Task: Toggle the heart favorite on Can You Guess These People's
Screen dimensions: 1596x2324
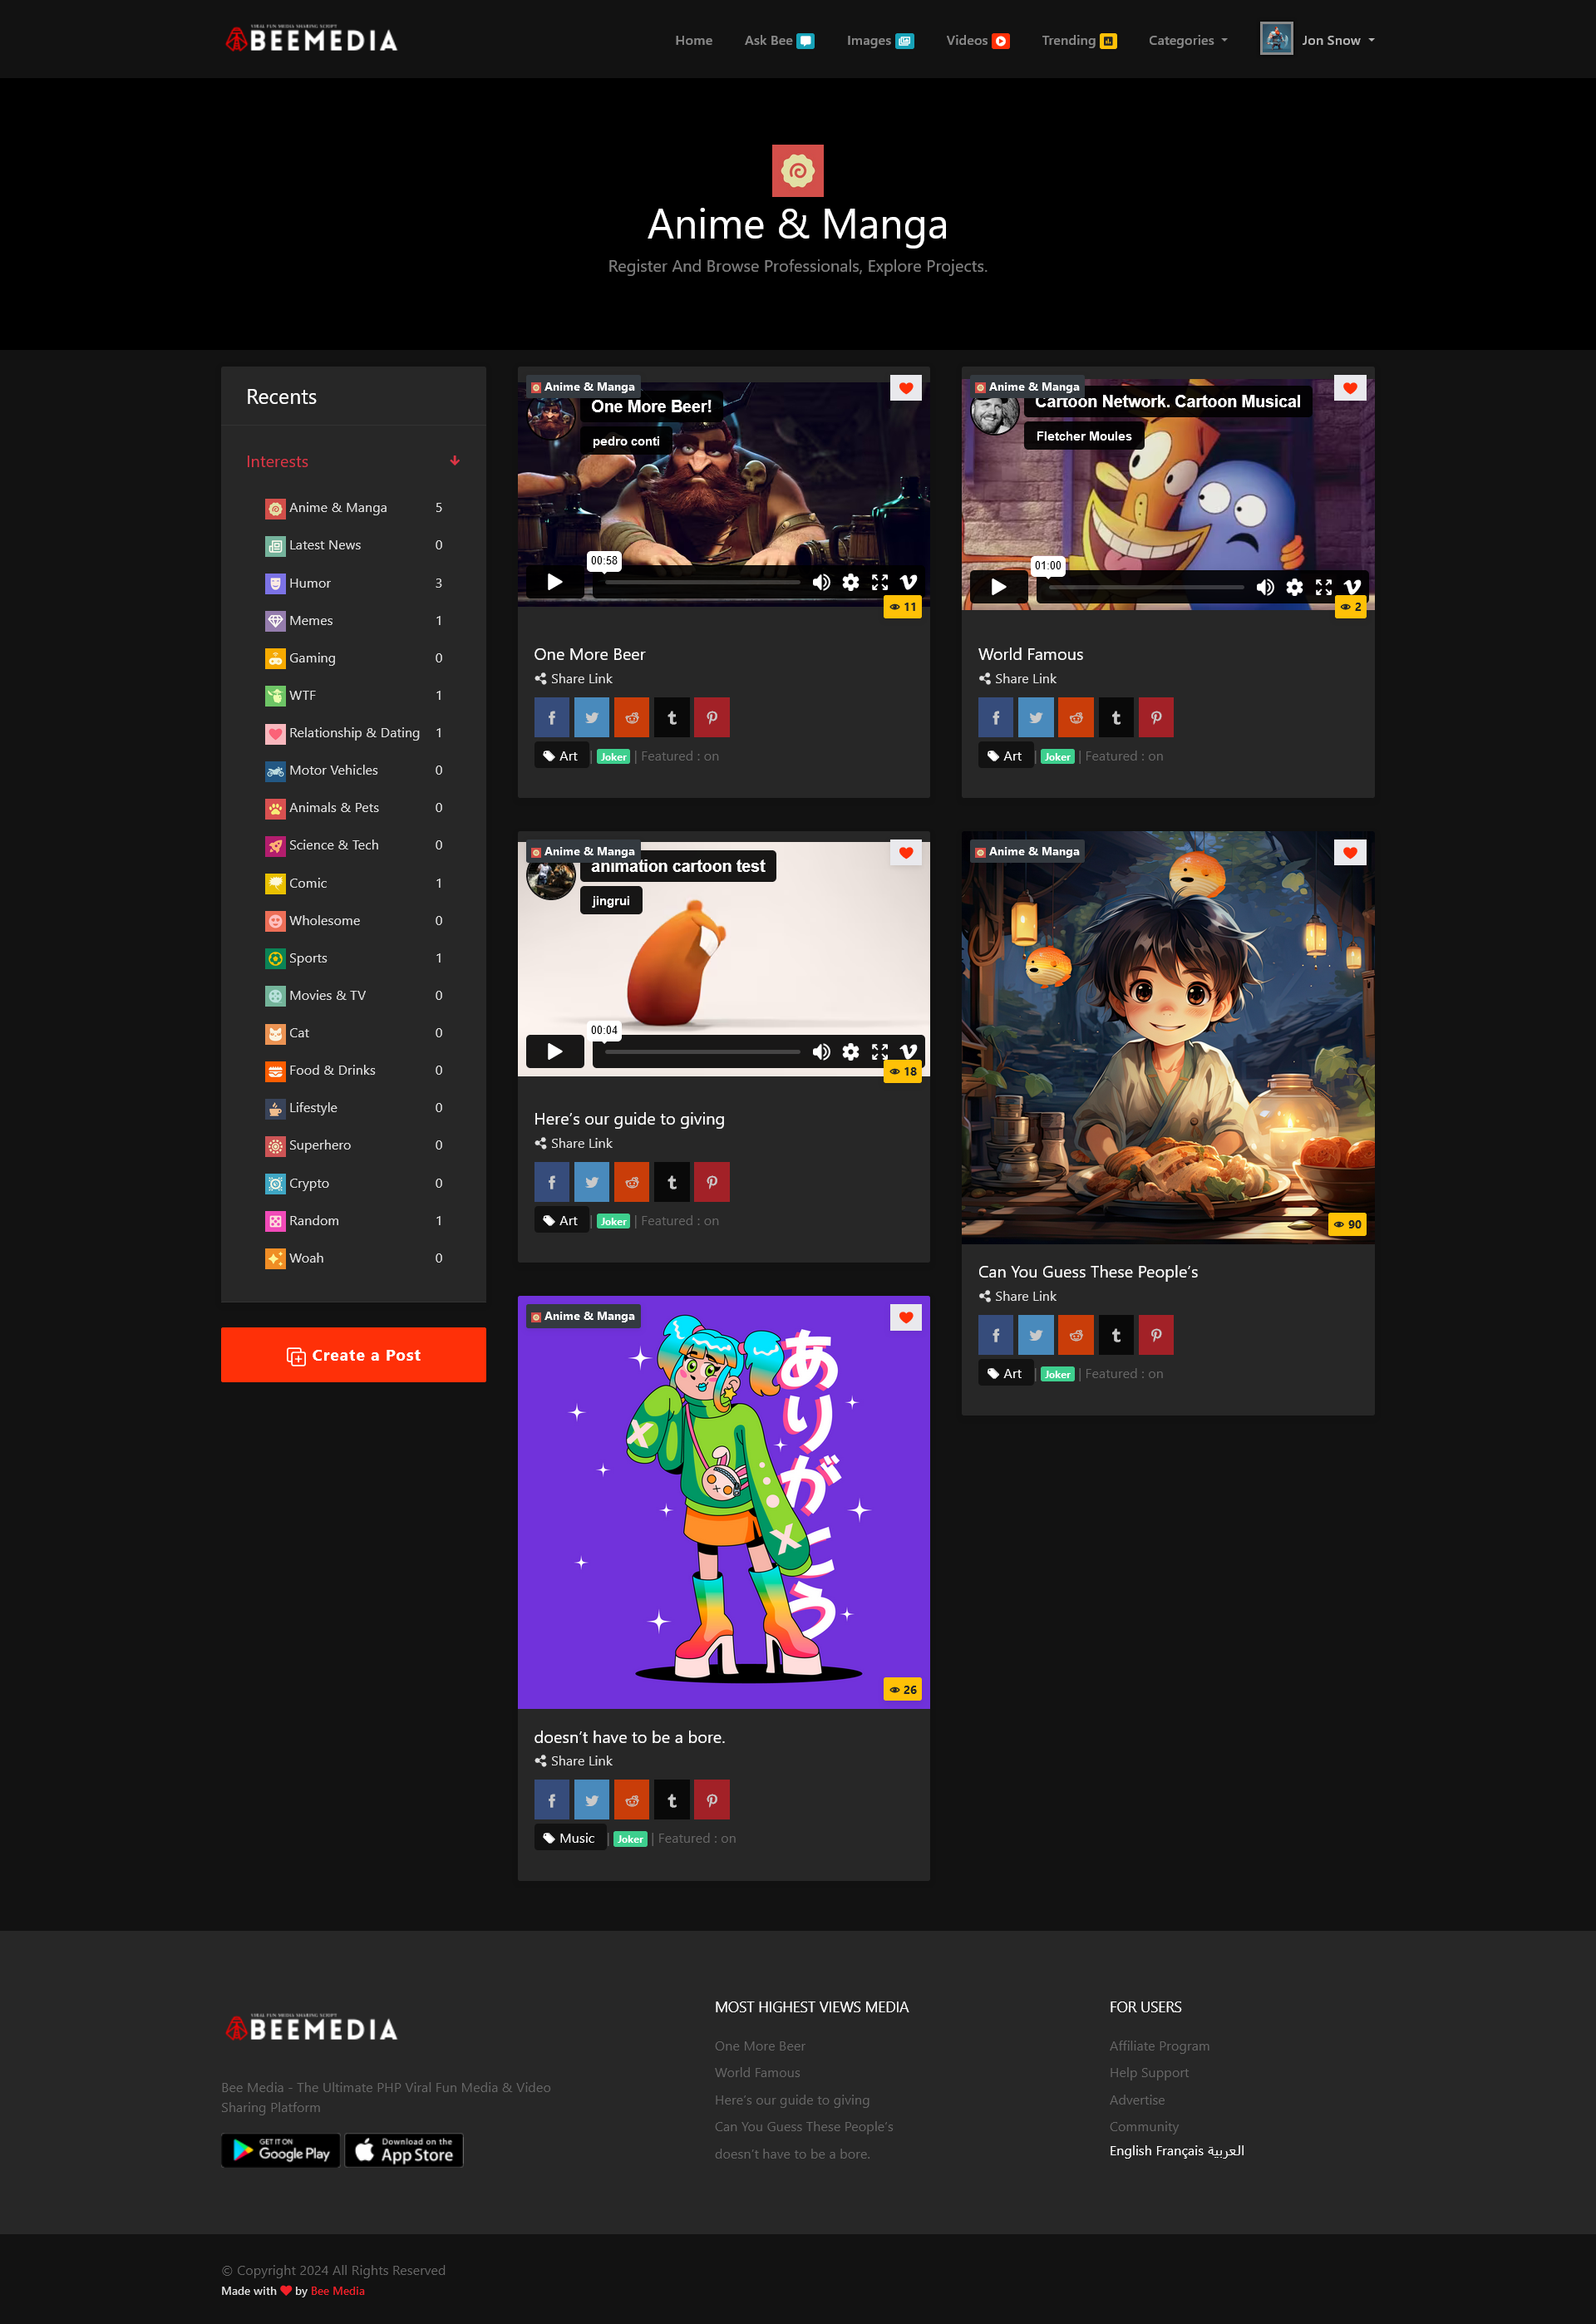Action: pyautogui.click(x=1349, y=853)
